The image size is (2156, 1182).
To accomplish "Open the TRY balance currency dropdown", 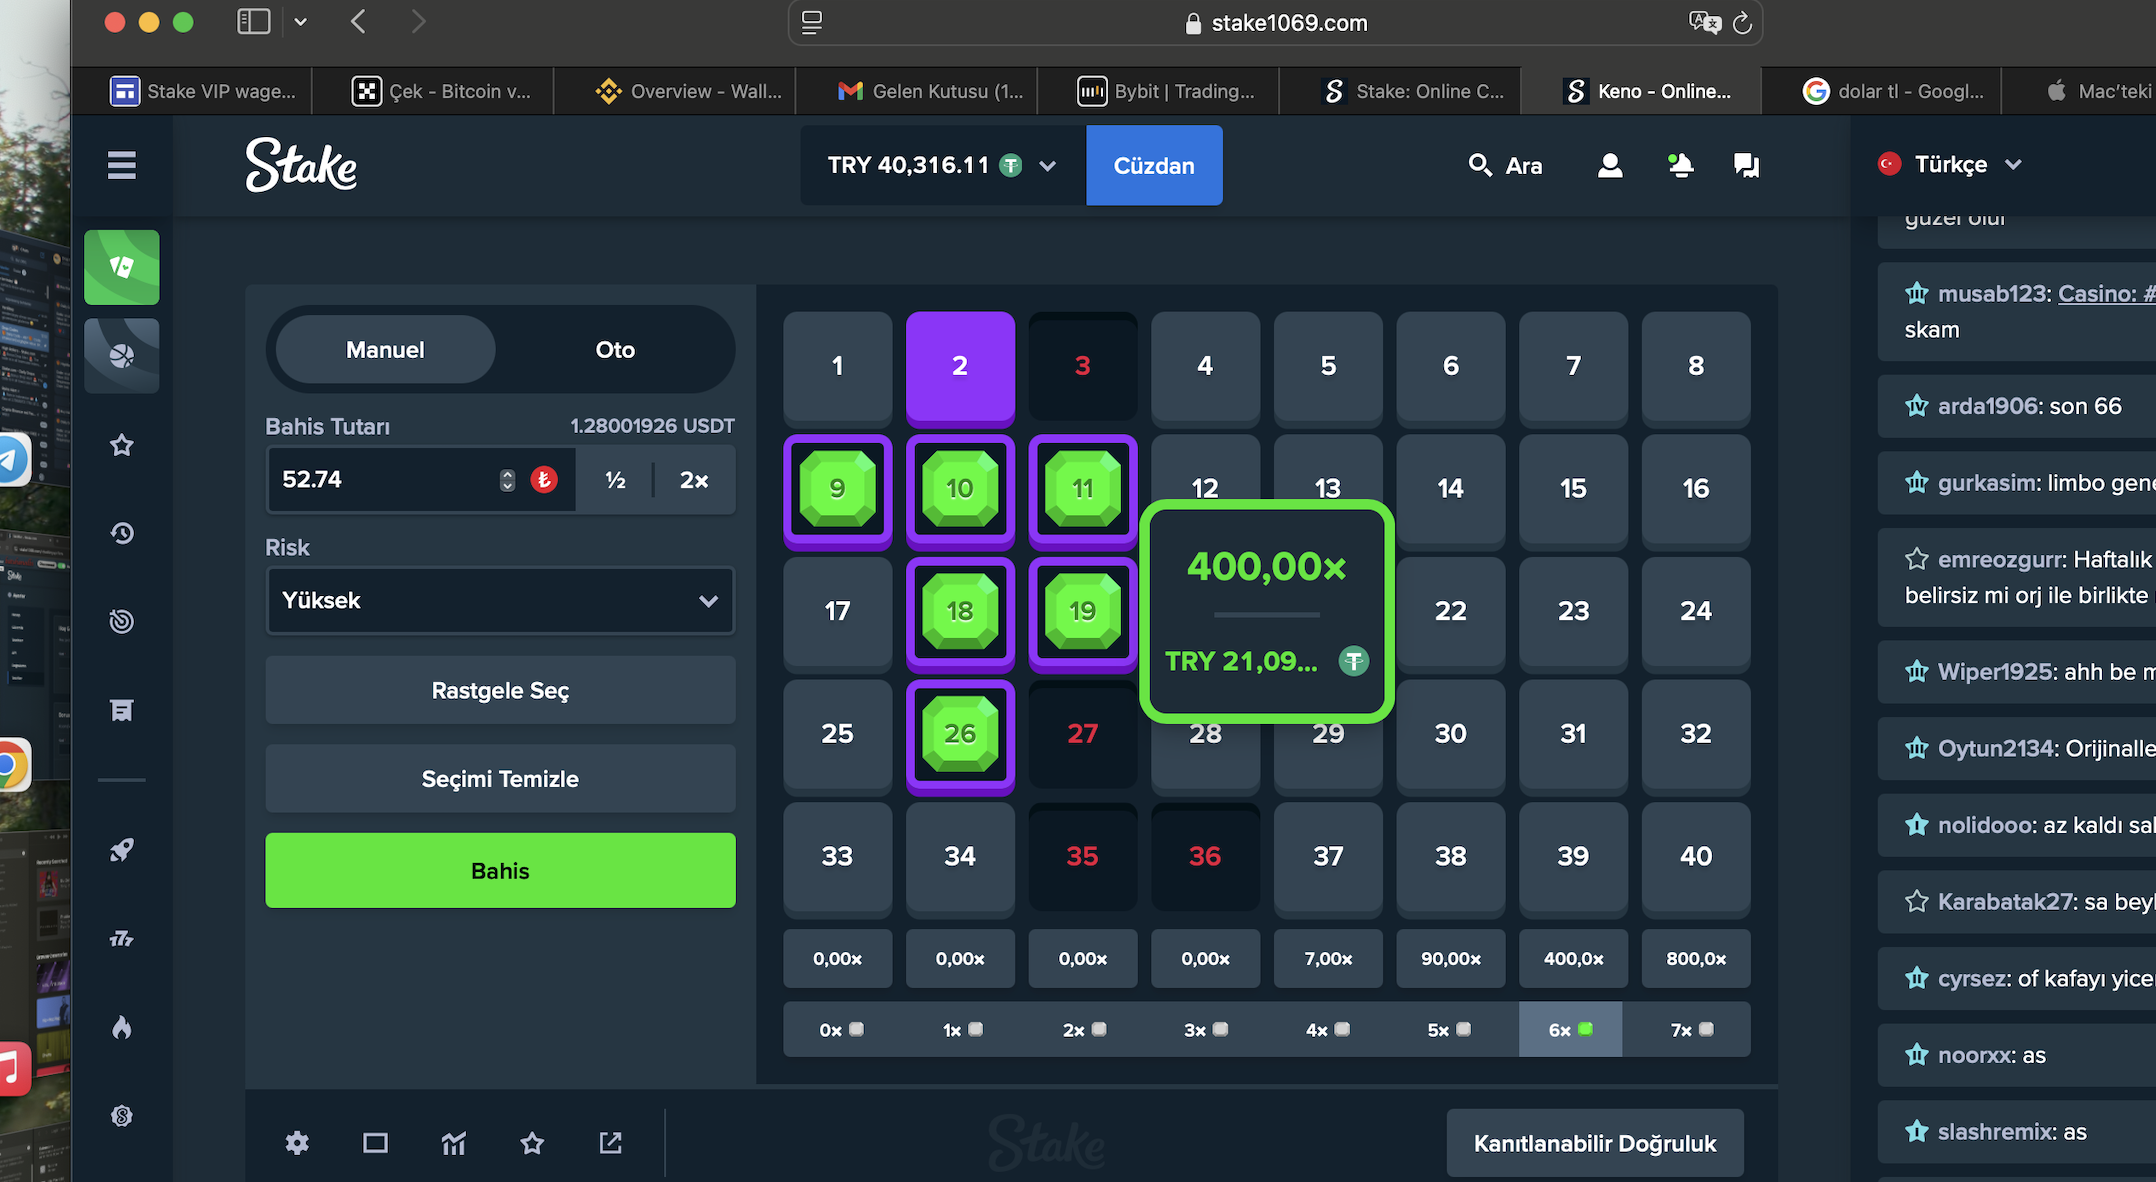I will 942,165.
